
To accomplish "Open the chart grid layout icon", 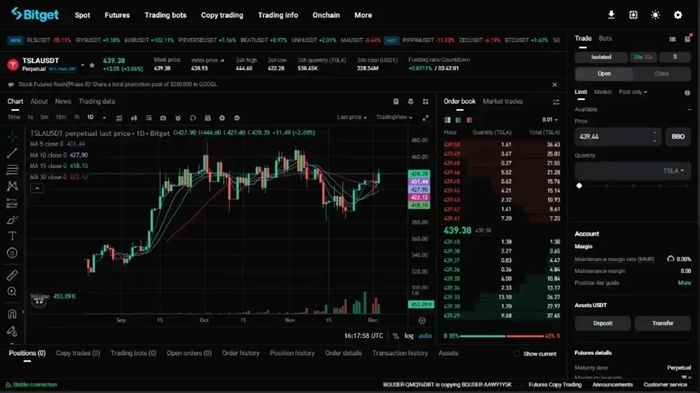I will tap(425, 102).
